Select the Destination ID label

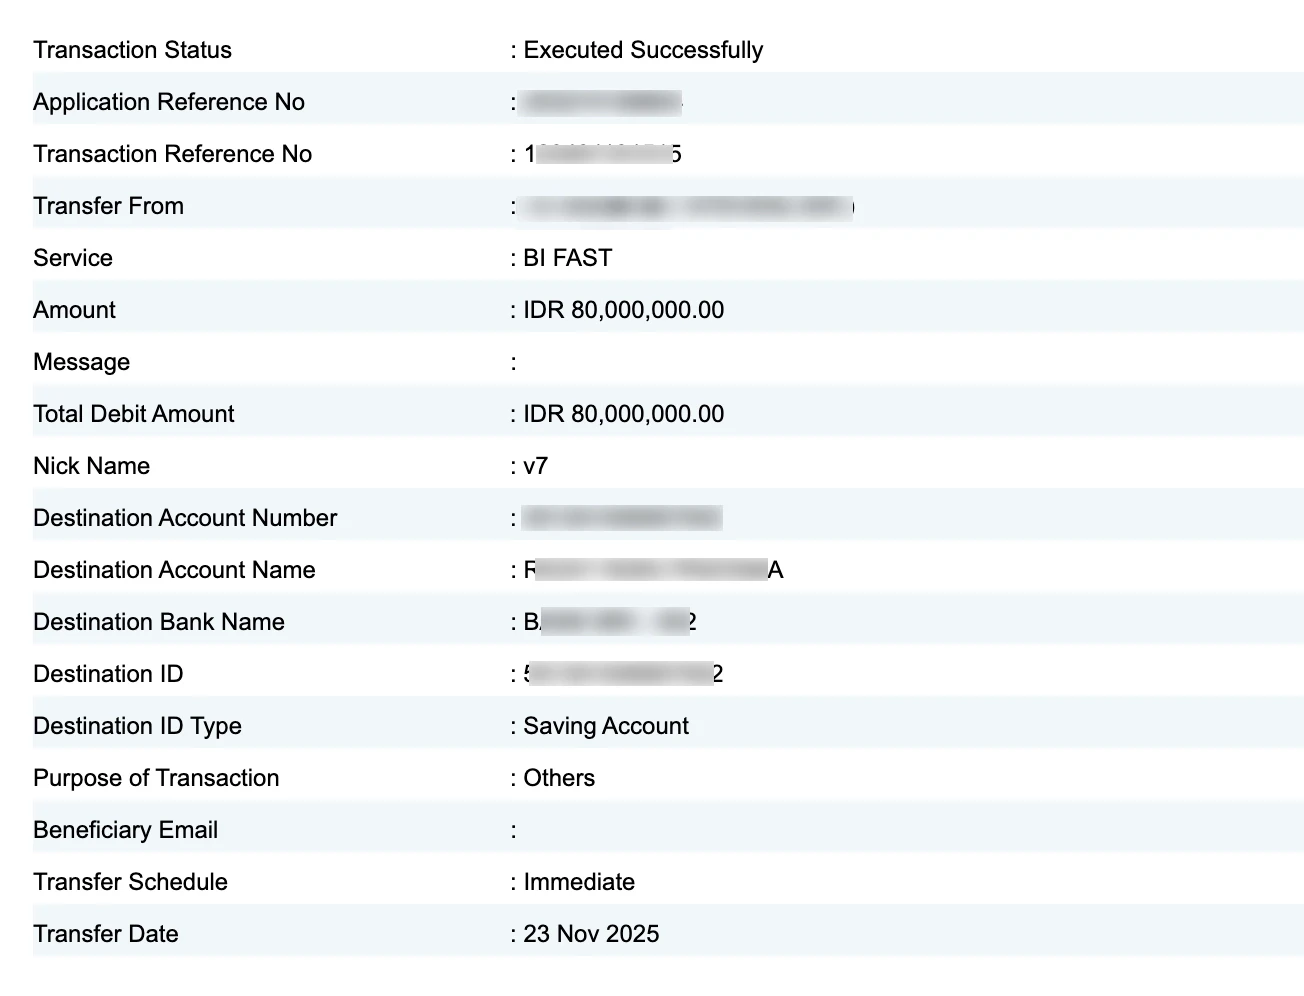[108, 674]
